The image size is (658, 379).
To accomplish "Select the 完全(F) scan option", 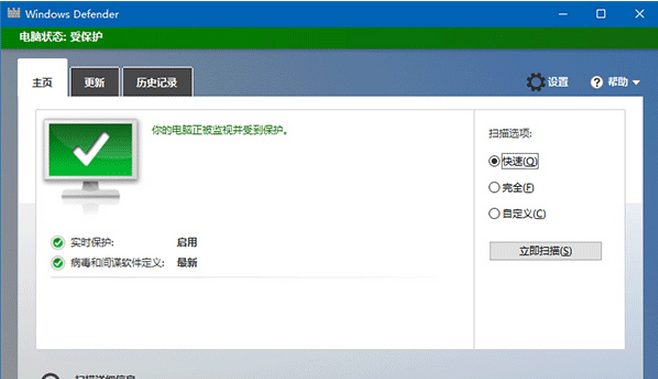I will point(494,187).
